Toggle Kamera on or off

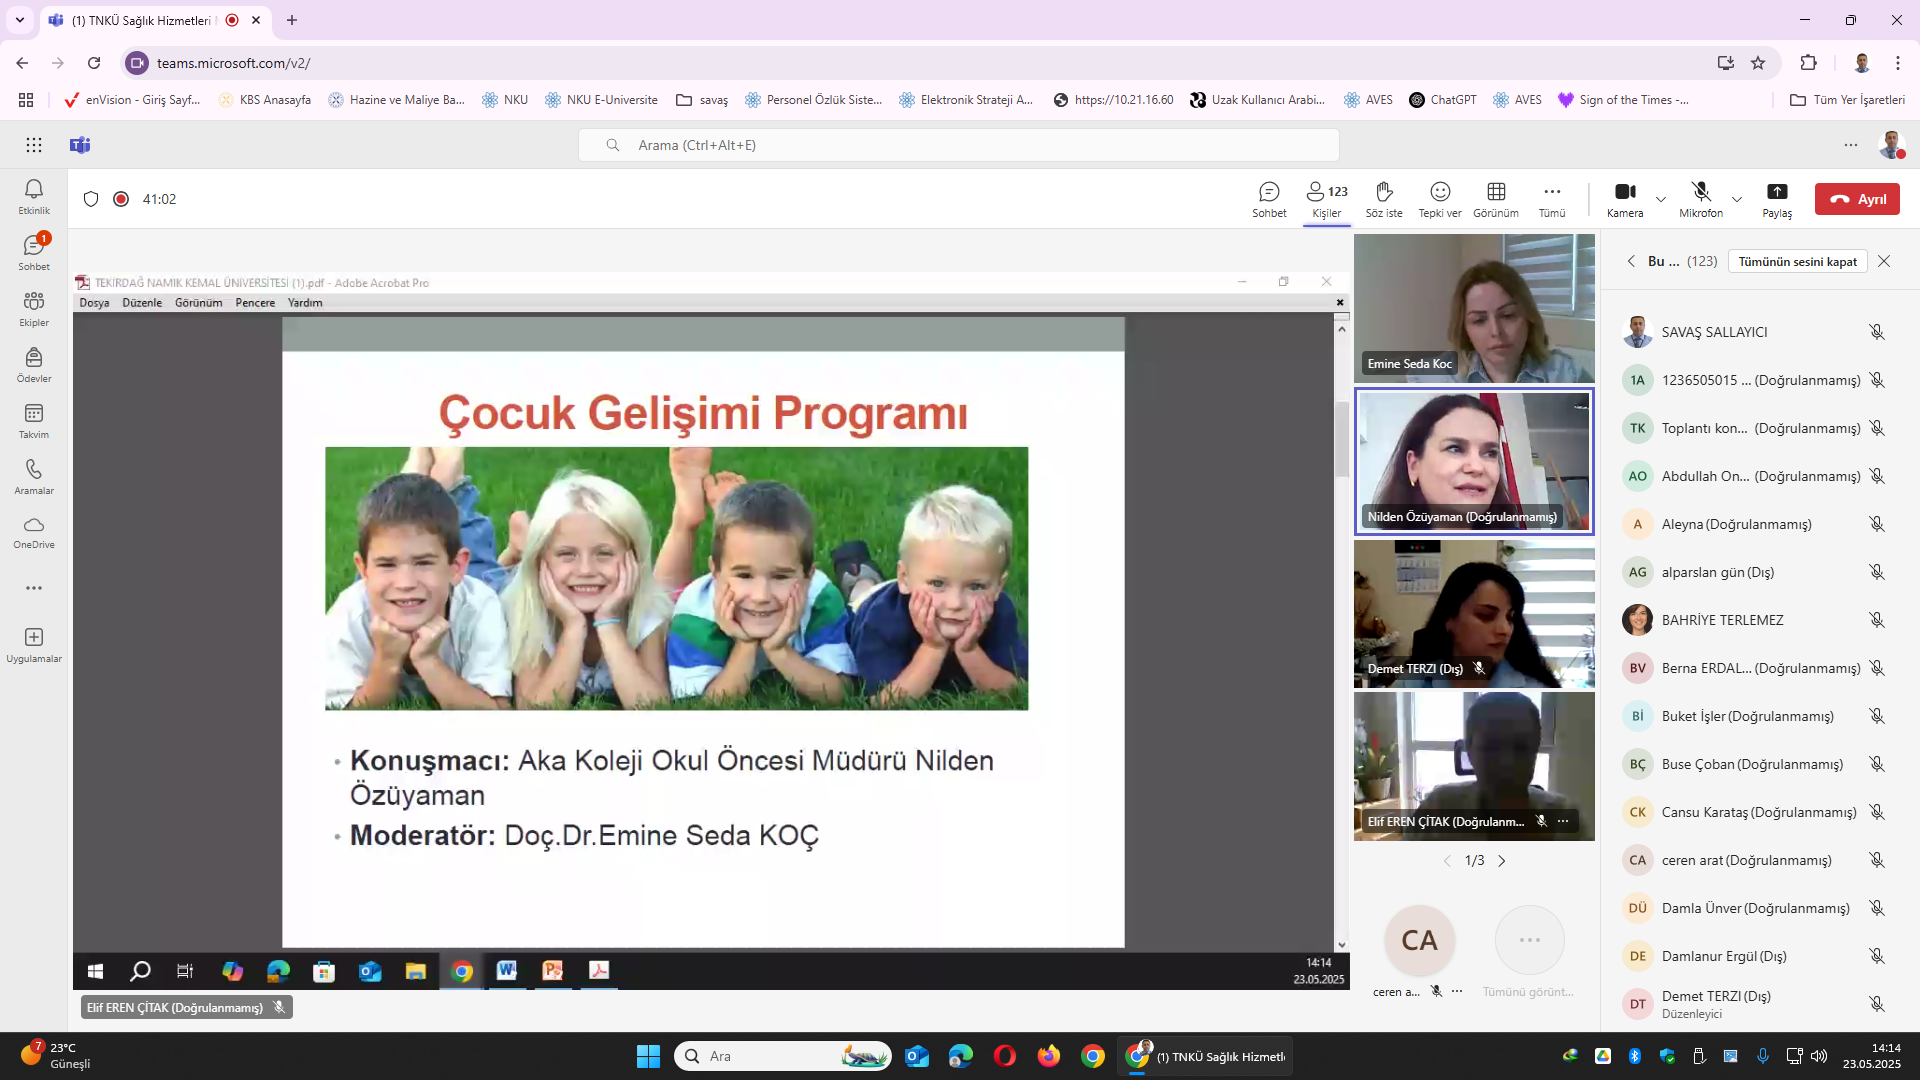coord(1625,199)
